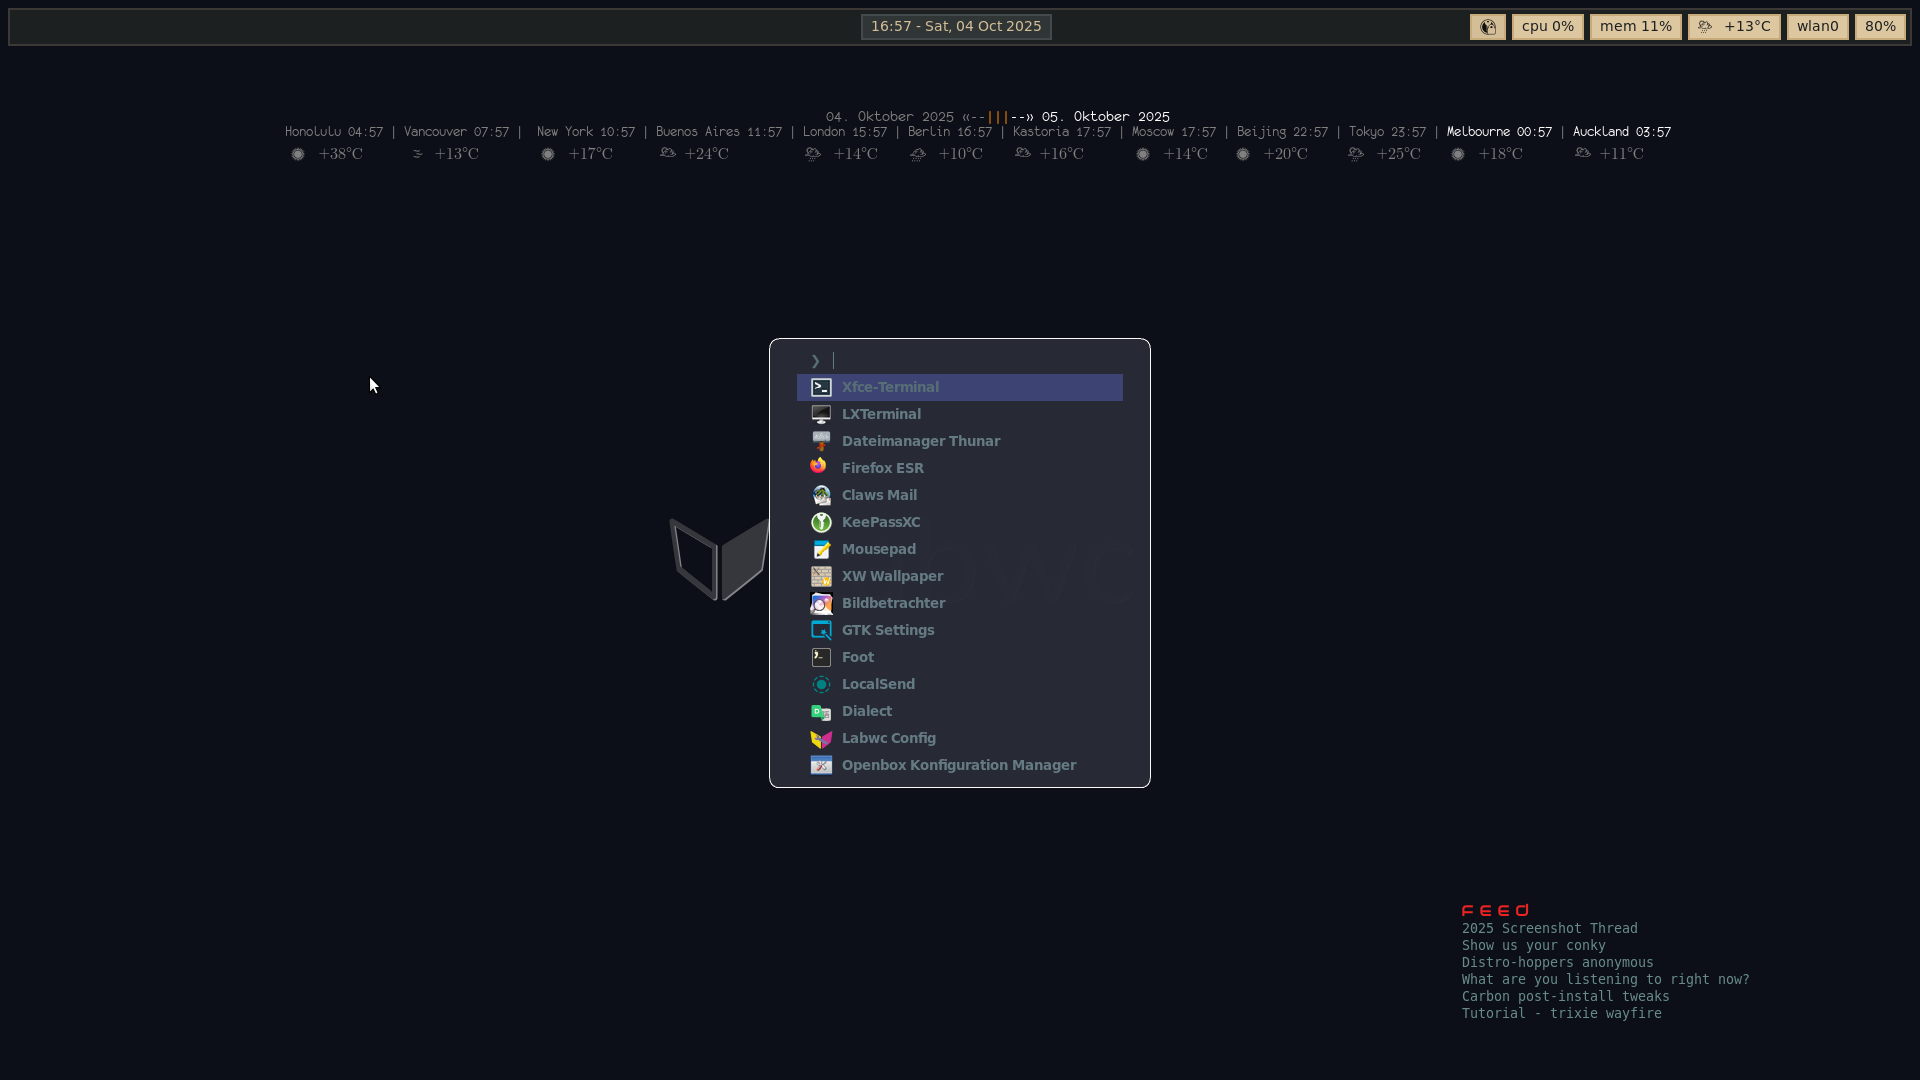Screen dimensions: 1920x1080
Task: Click the Claws Mail icon
Action: (821, 495)
